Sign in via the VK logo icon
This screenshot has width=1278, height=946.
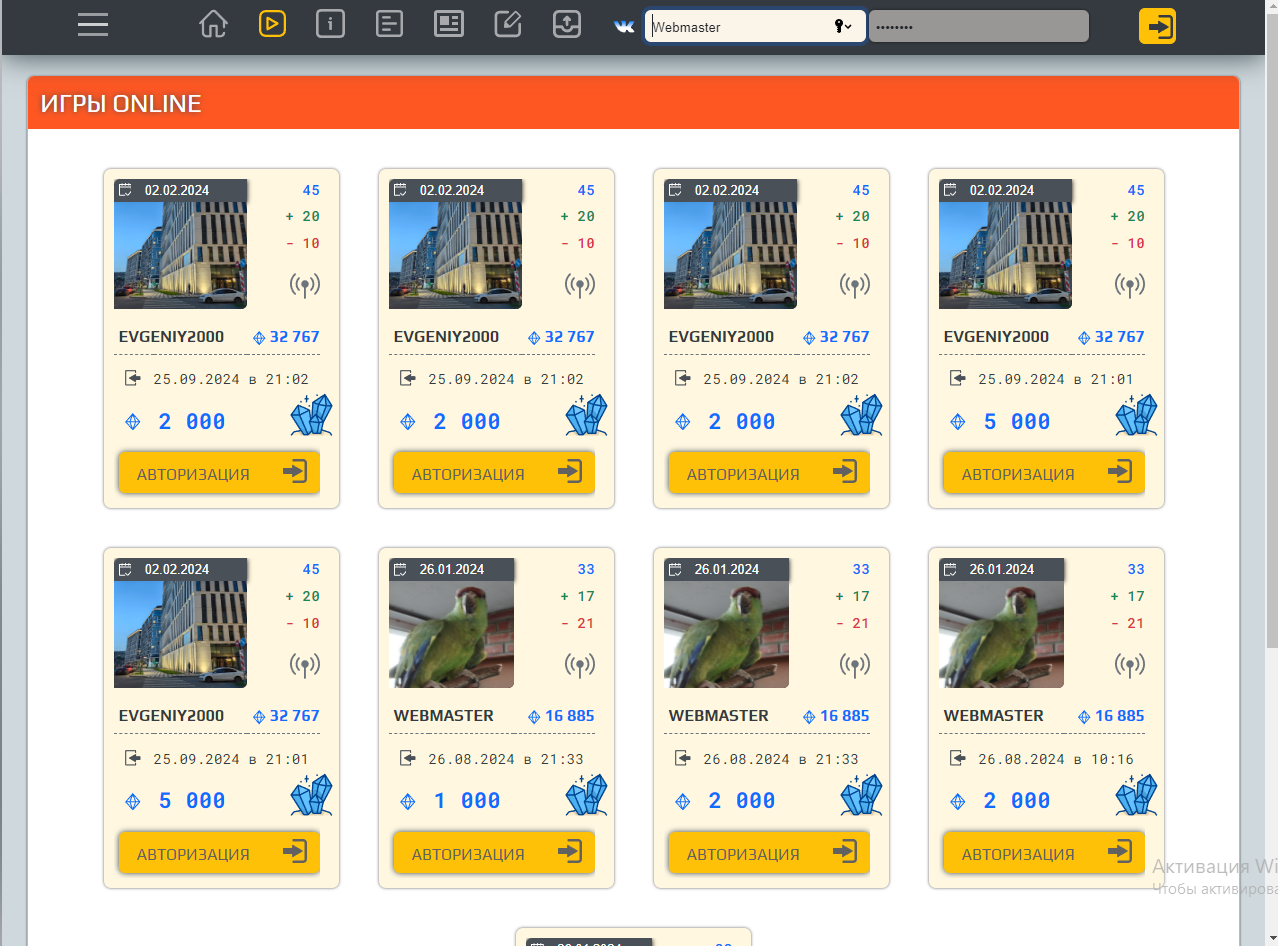click(x=624, y=27)
